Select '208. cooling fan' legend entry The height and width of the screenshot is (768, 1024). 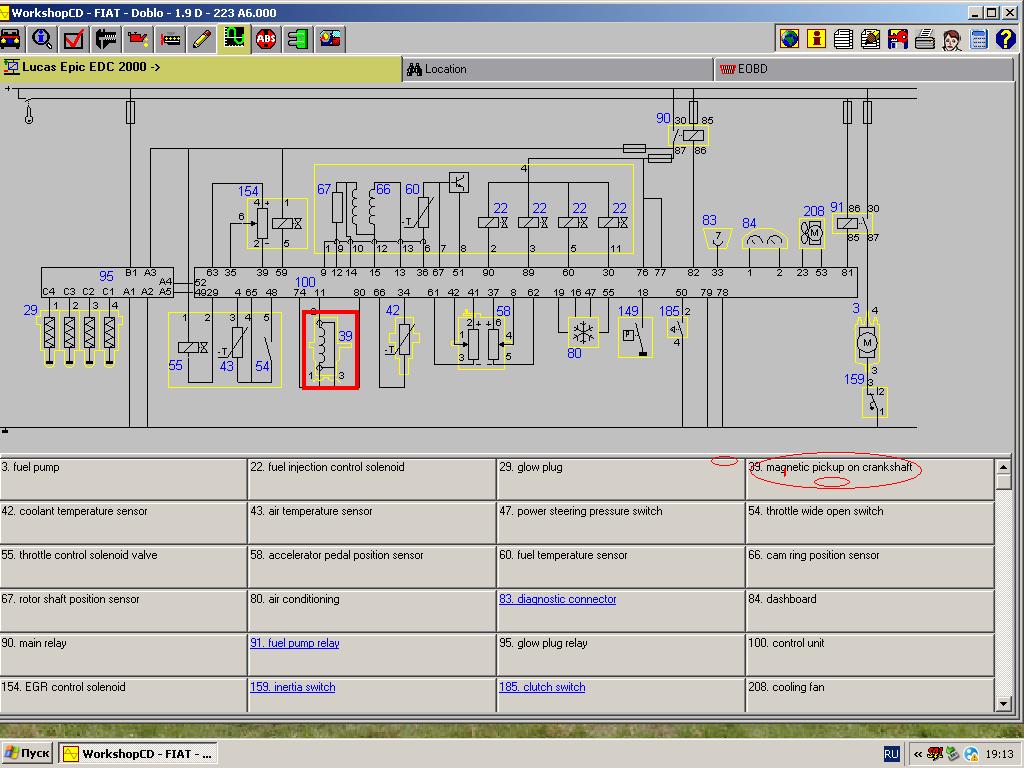(870, 698)
